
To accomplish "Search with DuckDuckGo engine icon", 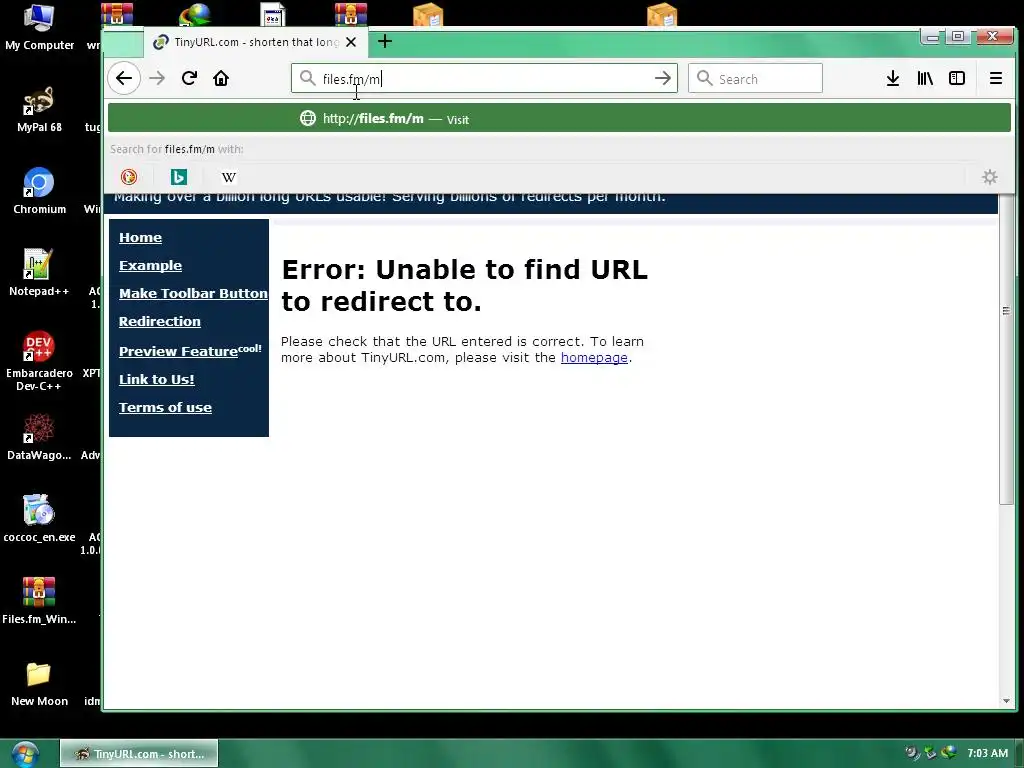I will tap(129, 177).
